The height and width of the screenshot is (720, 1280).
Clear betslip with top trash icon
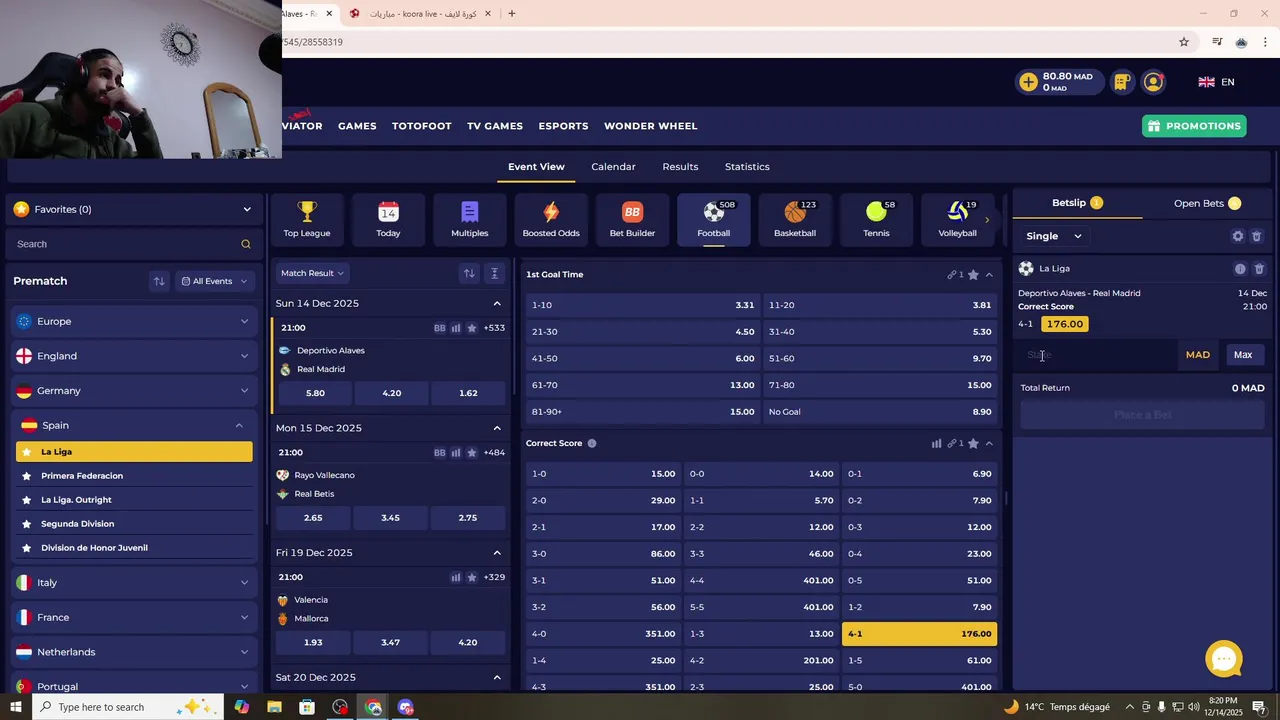1257,236
